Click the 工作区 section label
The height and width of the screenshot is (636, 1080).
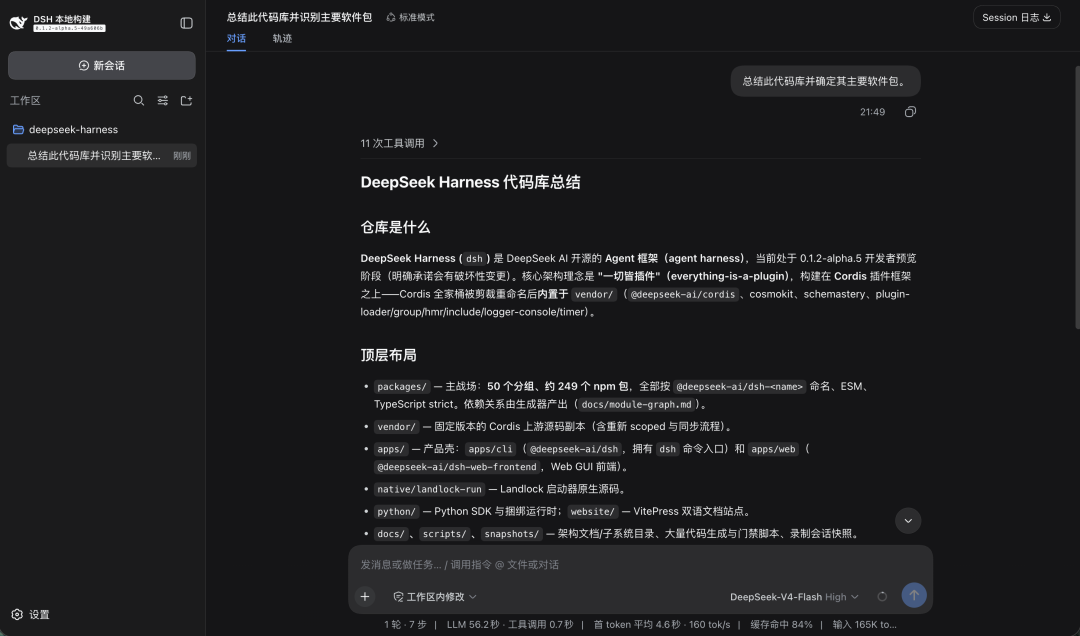coord(25,101)
